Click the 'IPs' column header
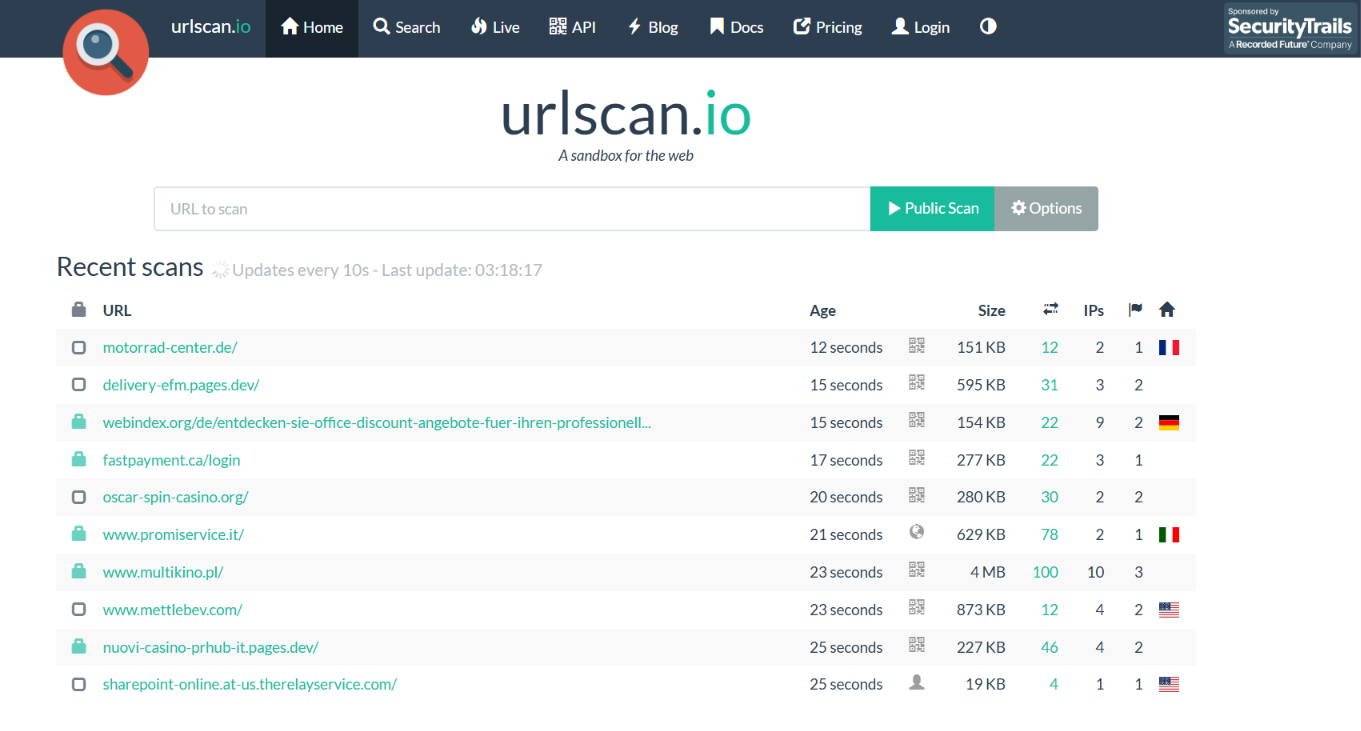The height and width of the screenshot is (731, 1361). [x=1094, y=310]
